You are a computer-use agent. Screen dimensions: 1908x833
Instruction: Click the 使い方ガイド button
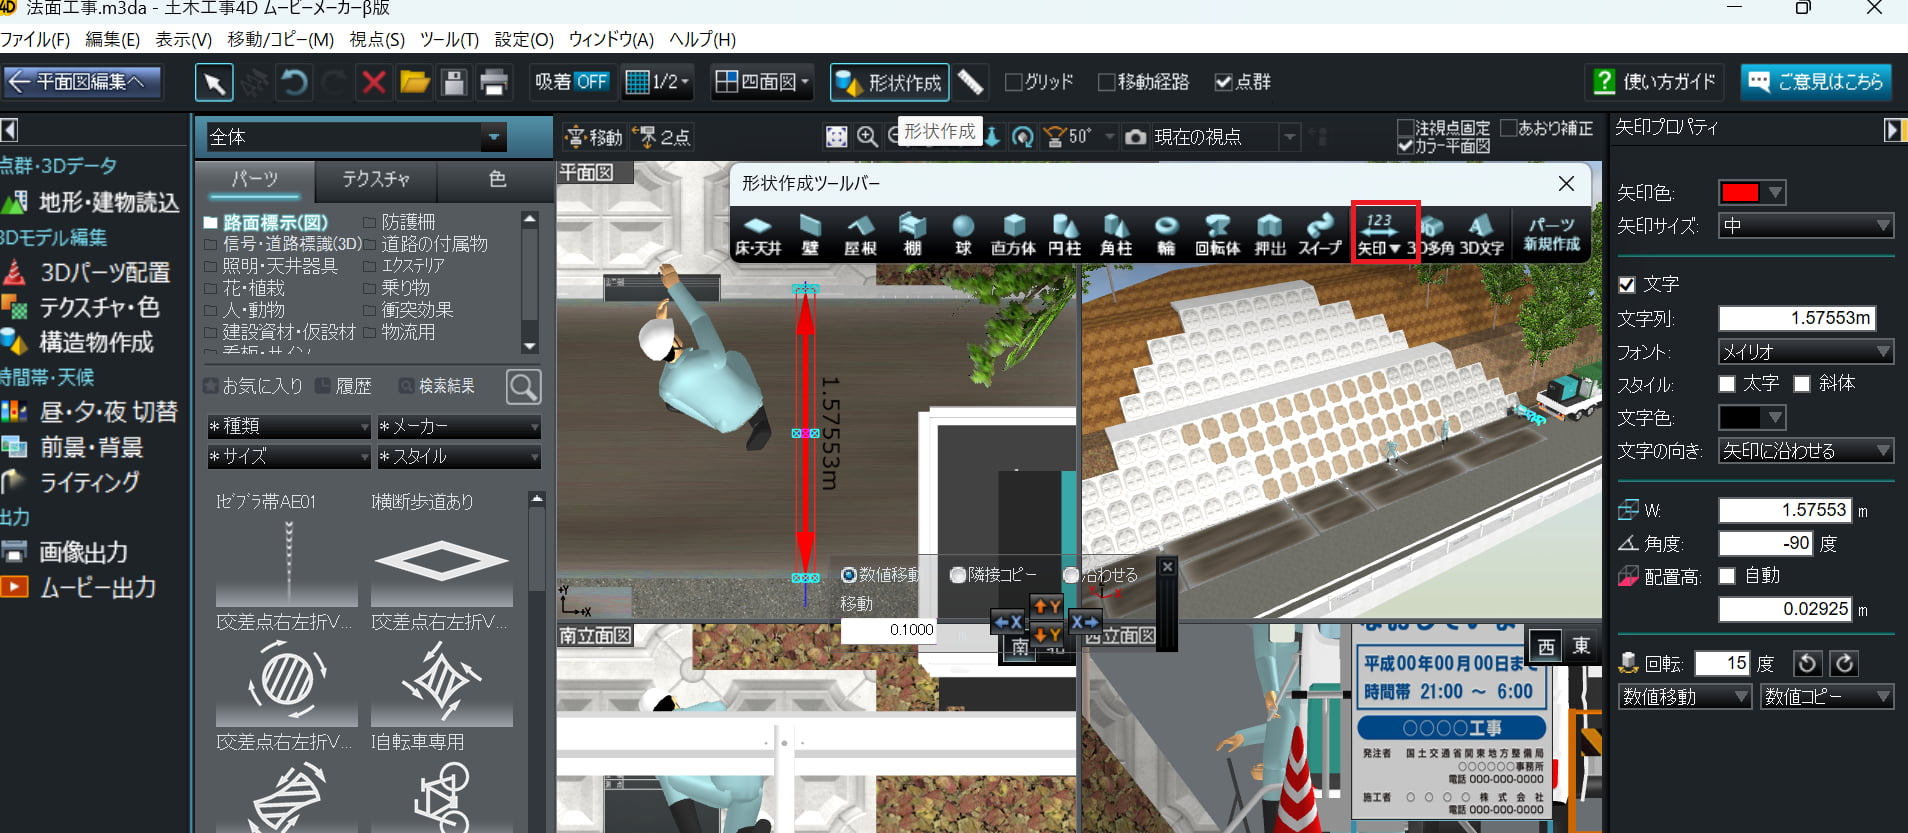1655,82
